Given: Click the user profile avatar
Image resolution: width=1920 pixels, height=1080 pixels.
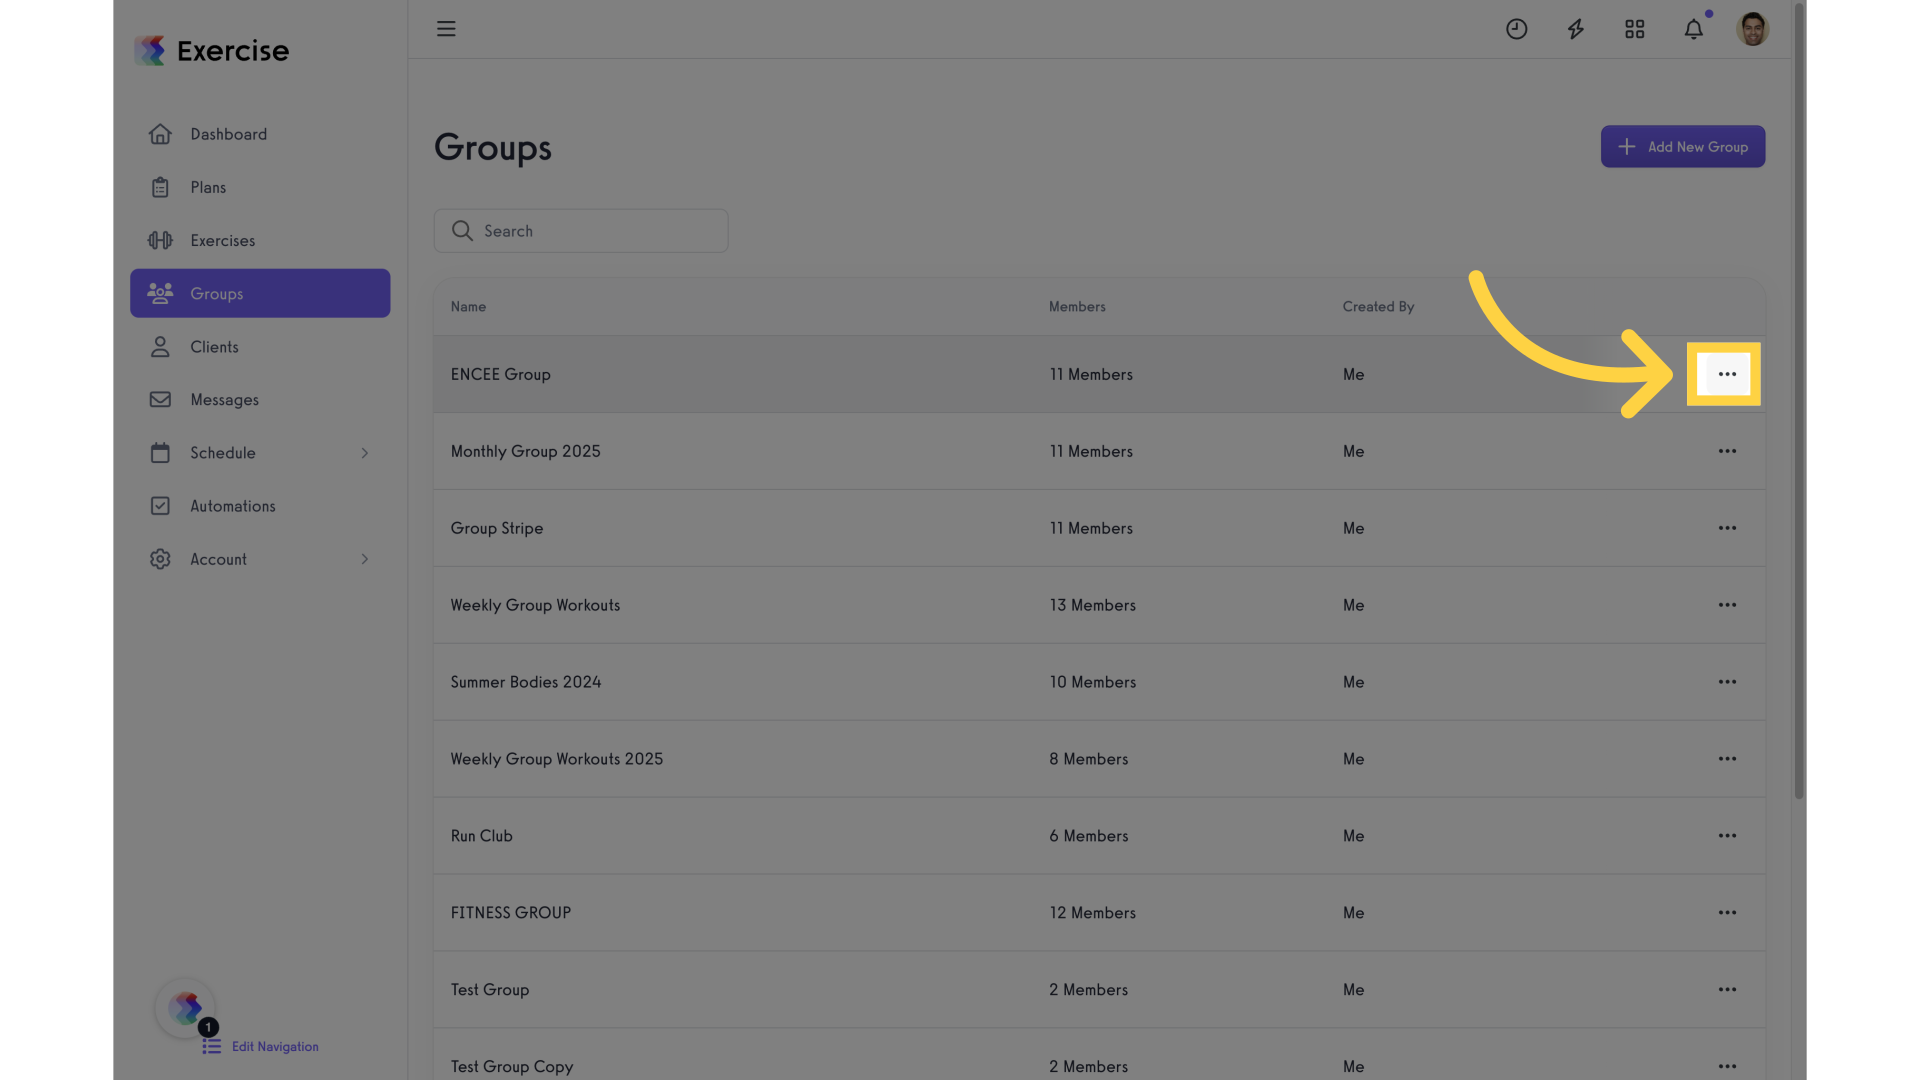Looking at the screenshot, I should [1752, 29].
